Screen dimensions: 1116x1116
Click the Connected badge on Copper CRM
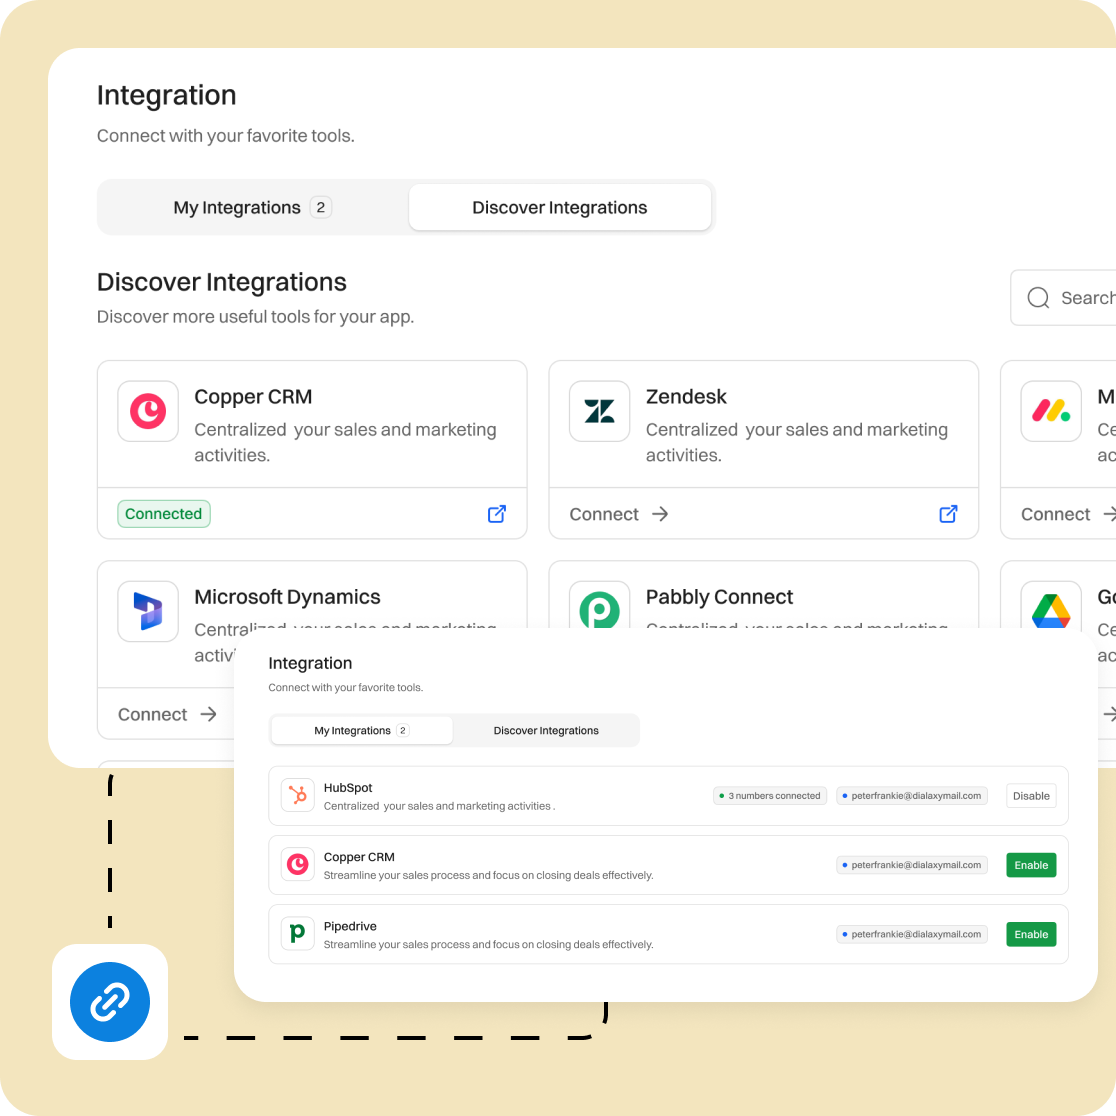pos(164,514)
